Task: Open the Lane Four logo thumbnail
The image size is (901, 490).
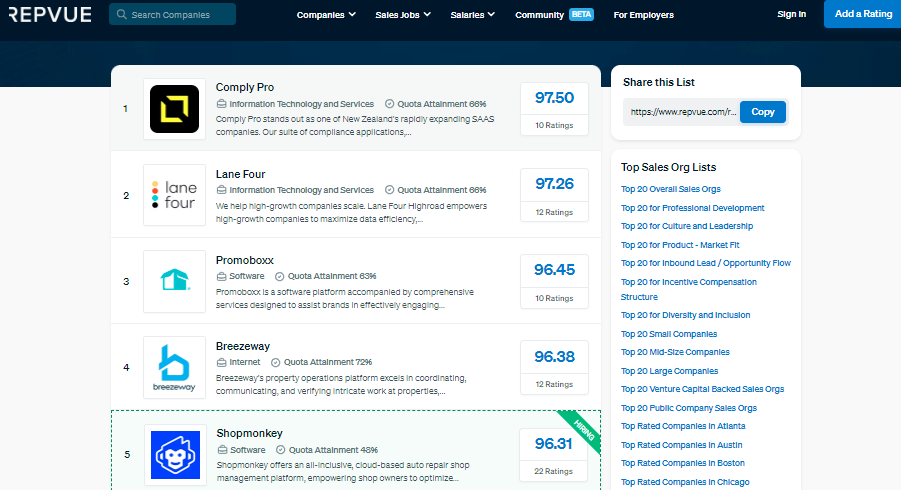Action: click(174, 195)
